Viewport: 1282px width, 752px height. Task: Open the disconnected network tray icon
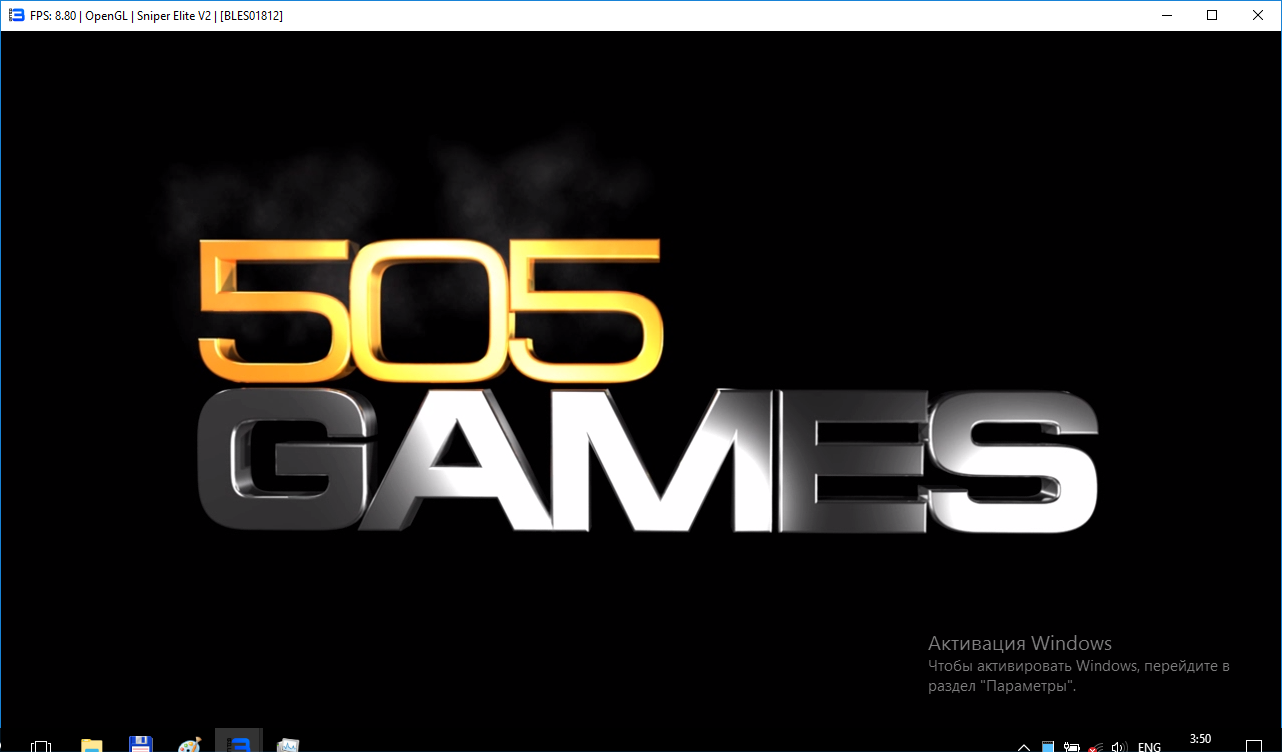click(x=1095, y=746)
